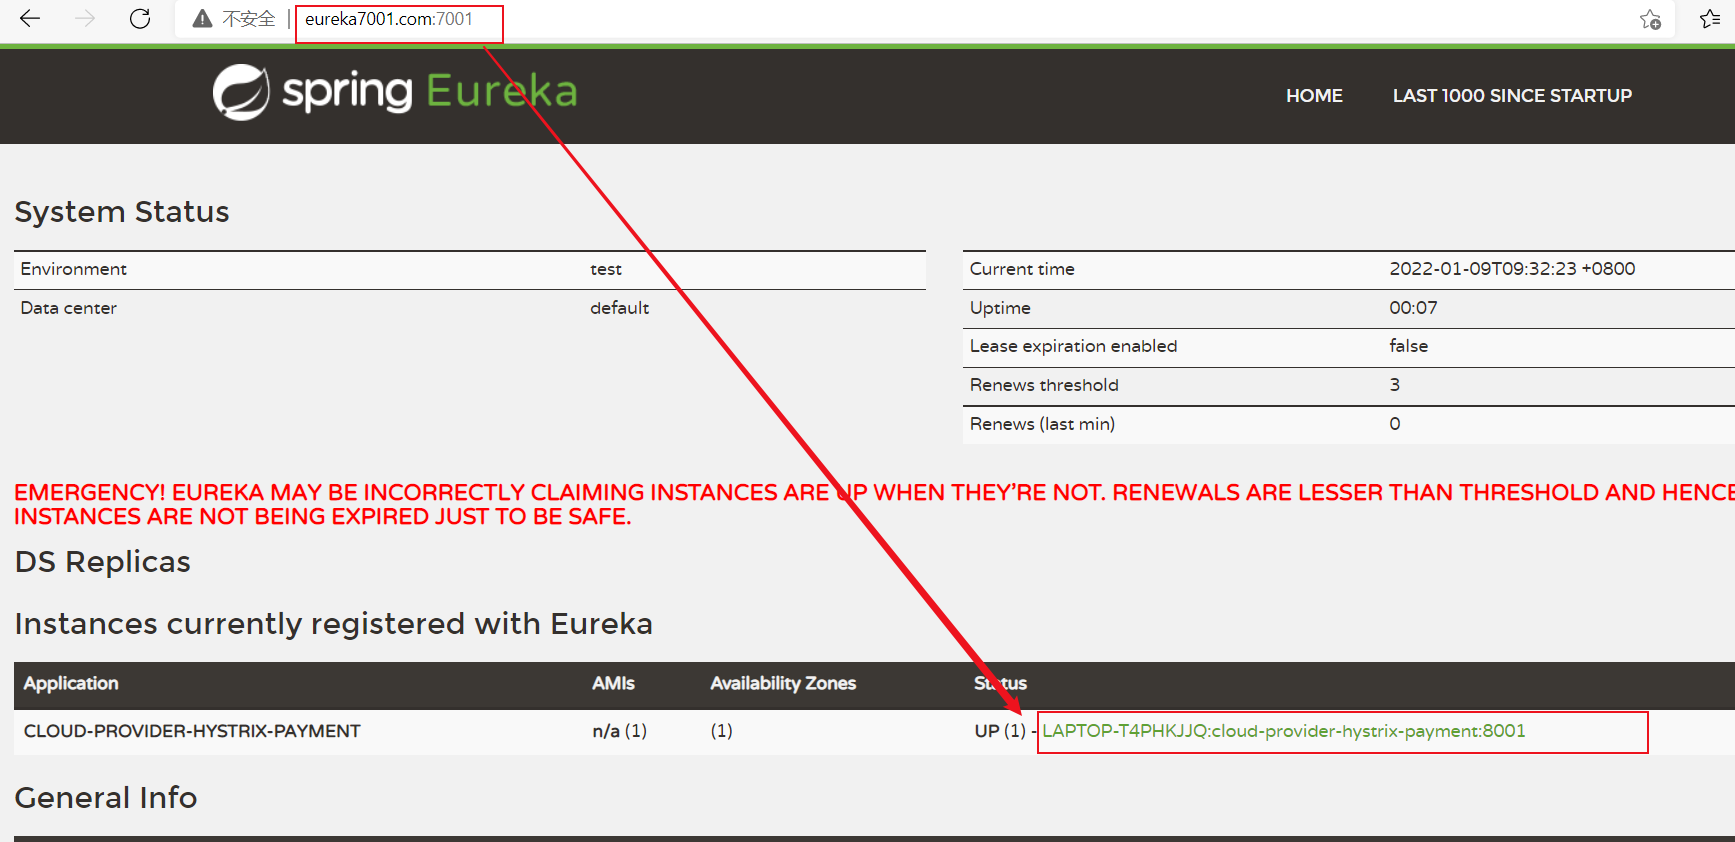
Task: Click the 2022-01-09T09:32:23 +0800 time value
Action: 1512,269
